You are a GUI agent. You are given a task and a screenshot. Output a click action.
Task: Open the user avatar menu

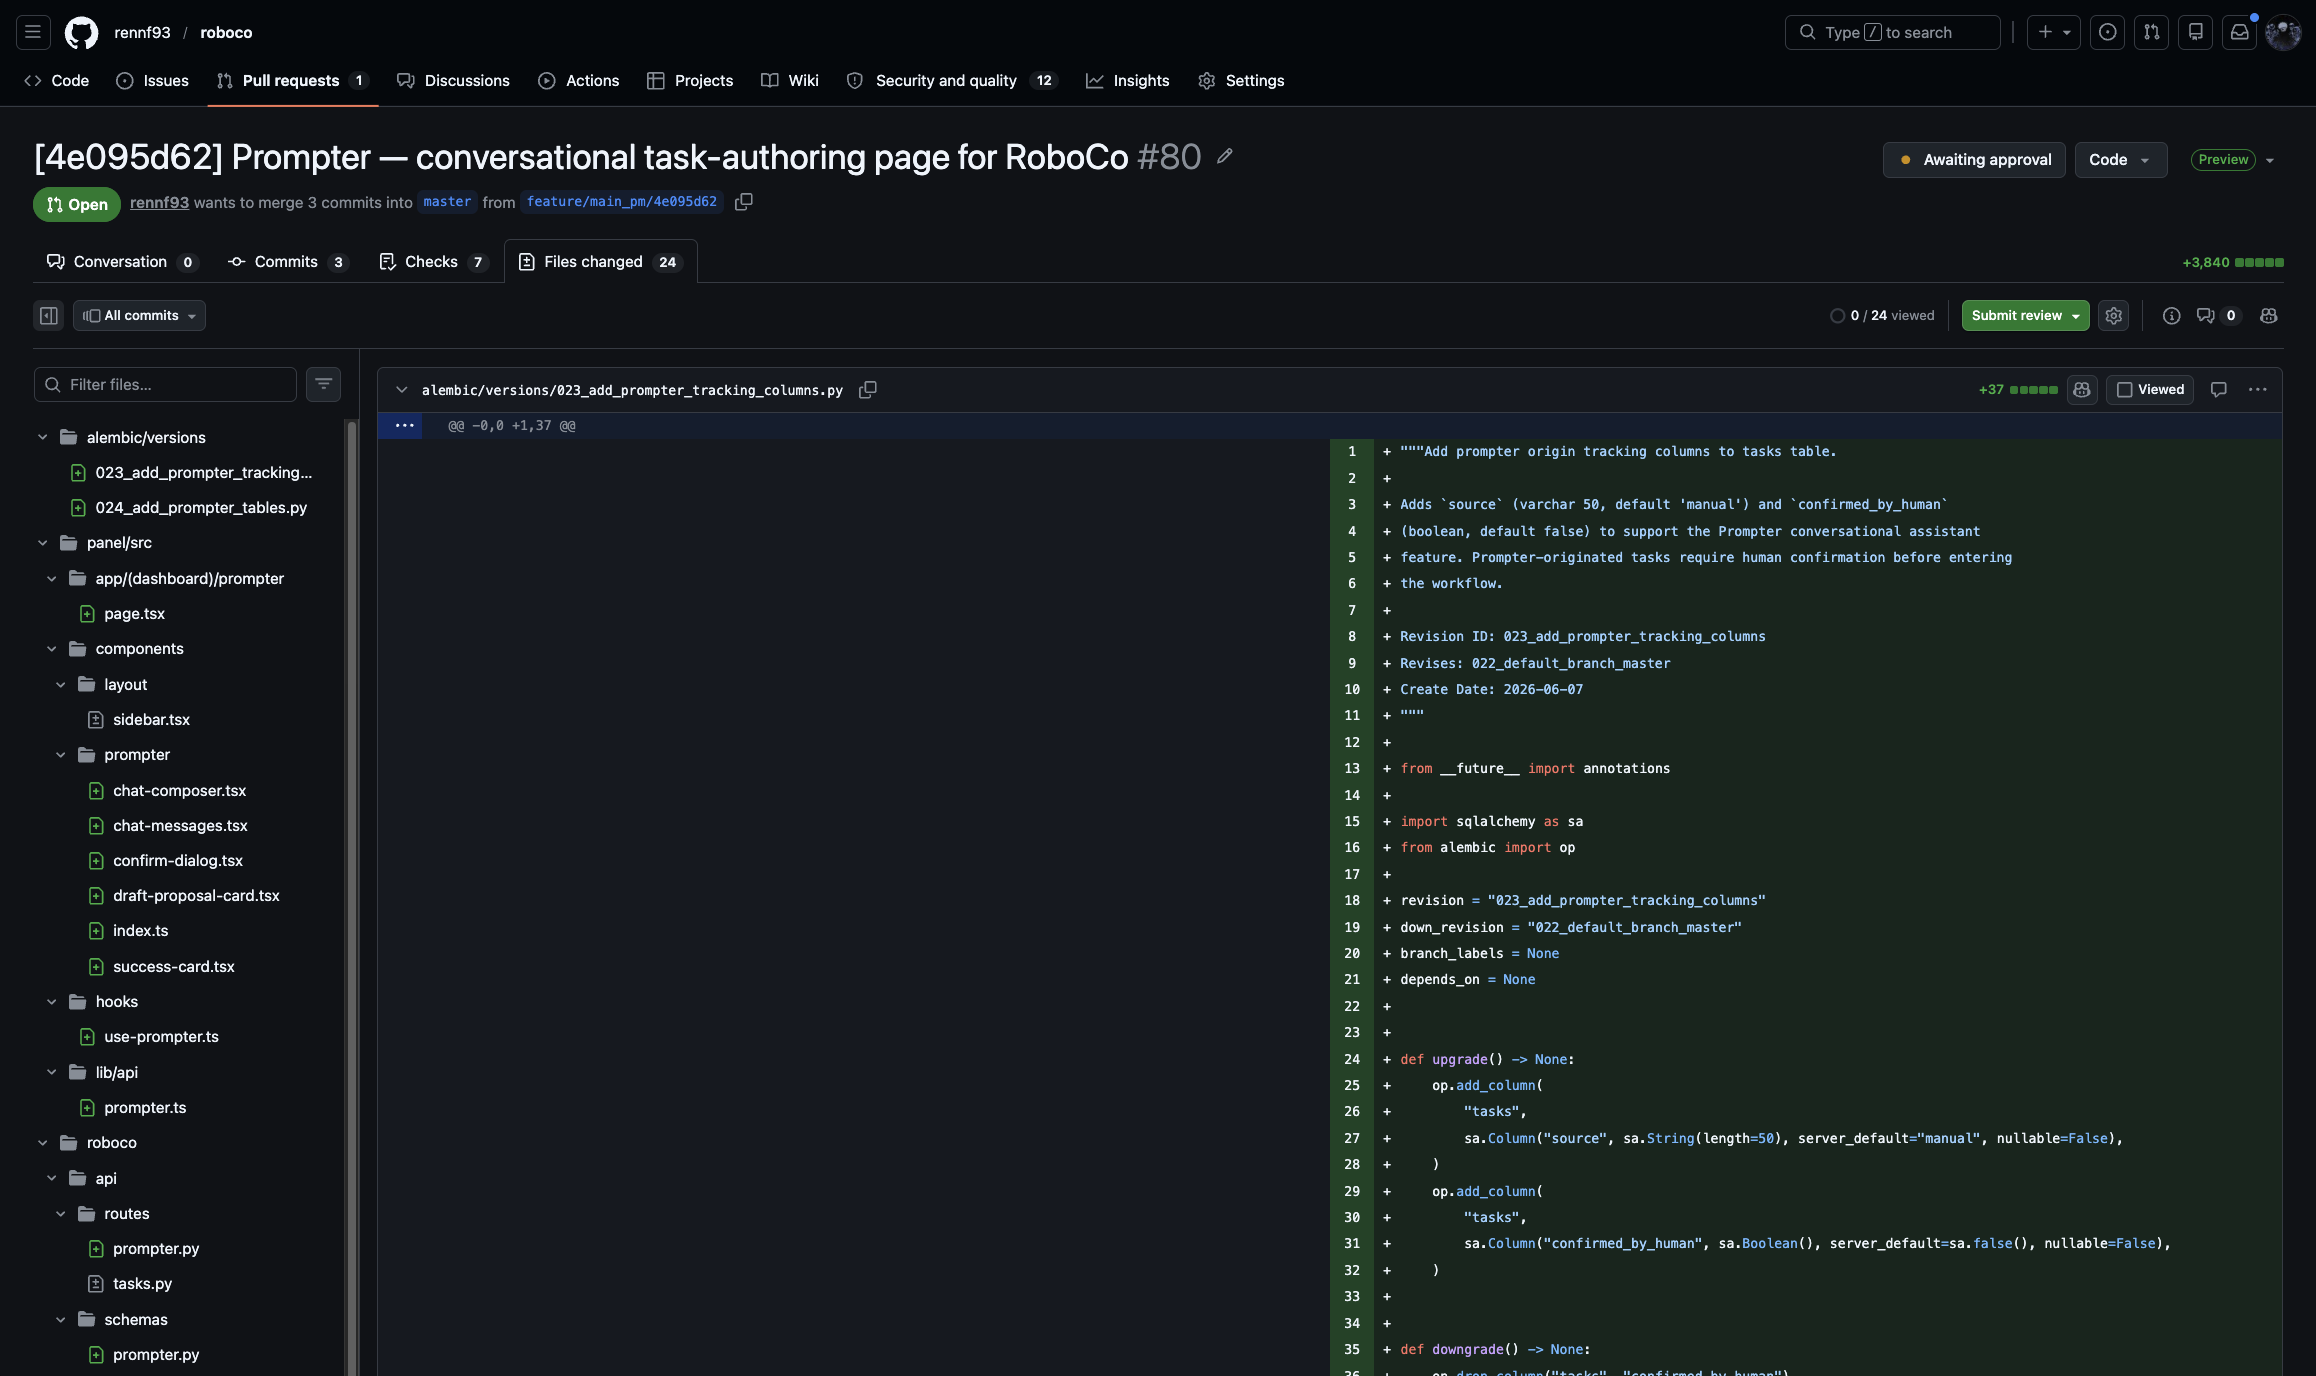(2283, 32)
